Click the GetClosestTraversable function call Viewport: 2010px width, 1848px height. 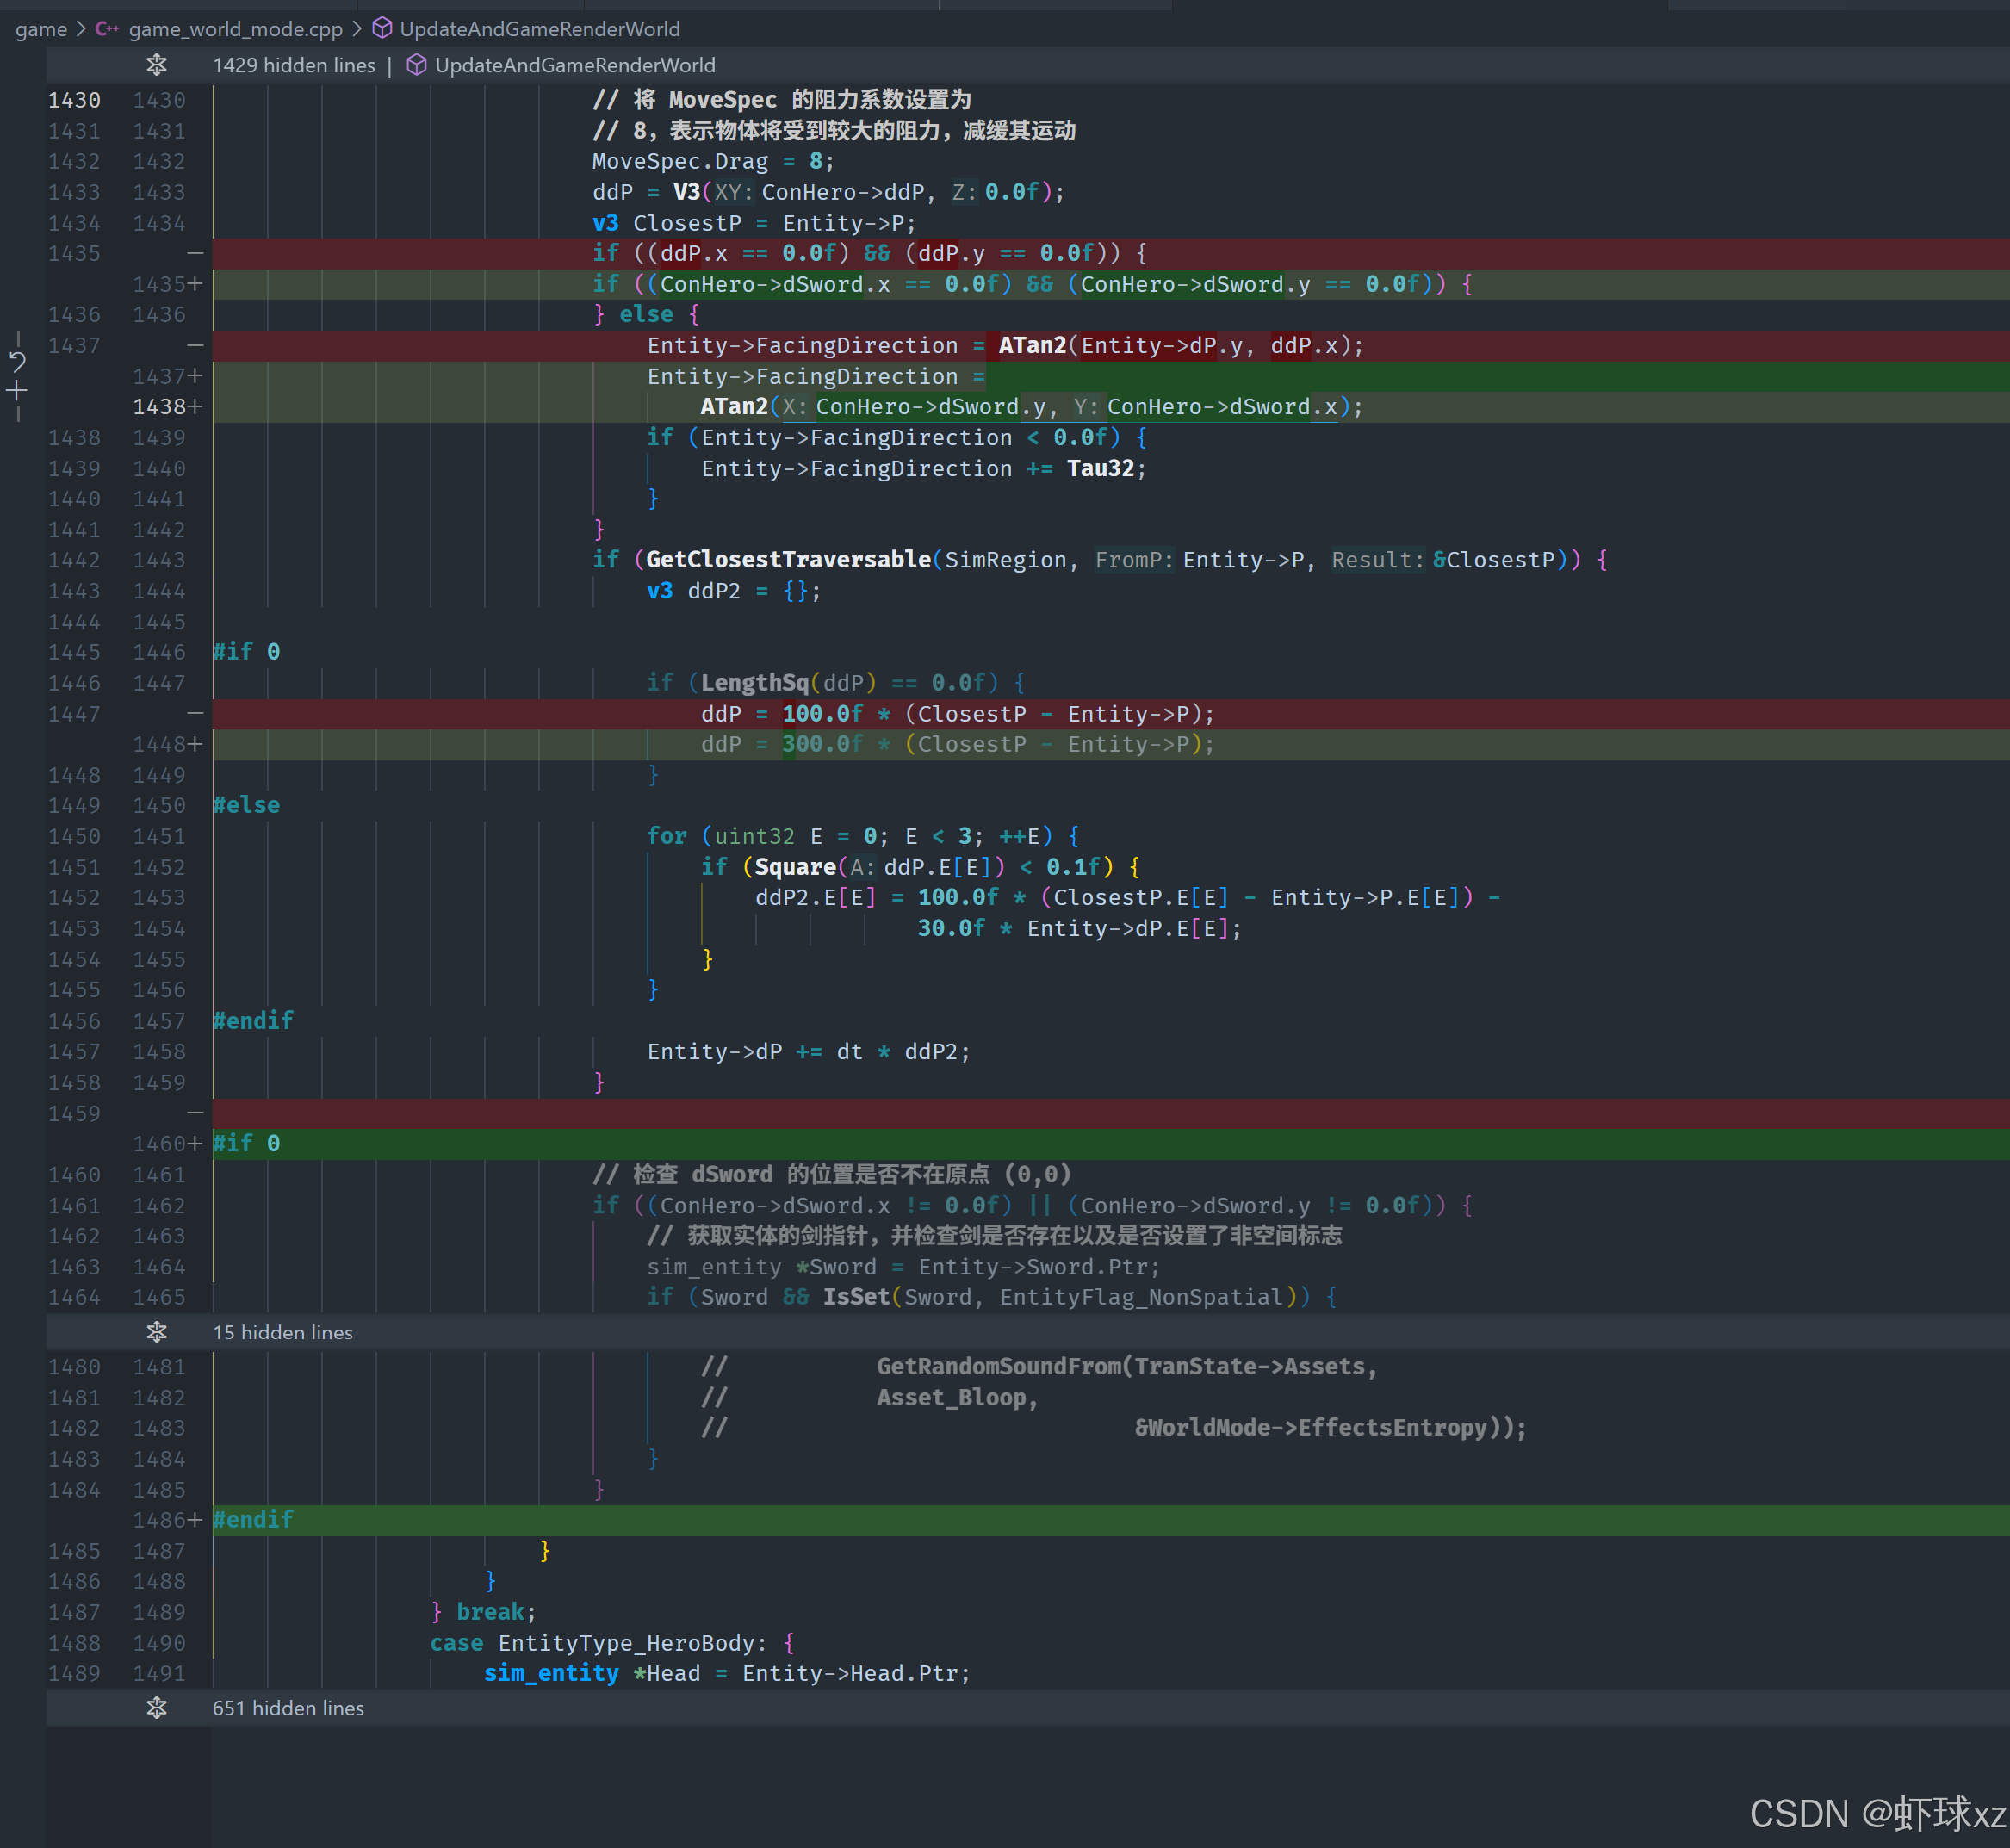coord(788,560)
